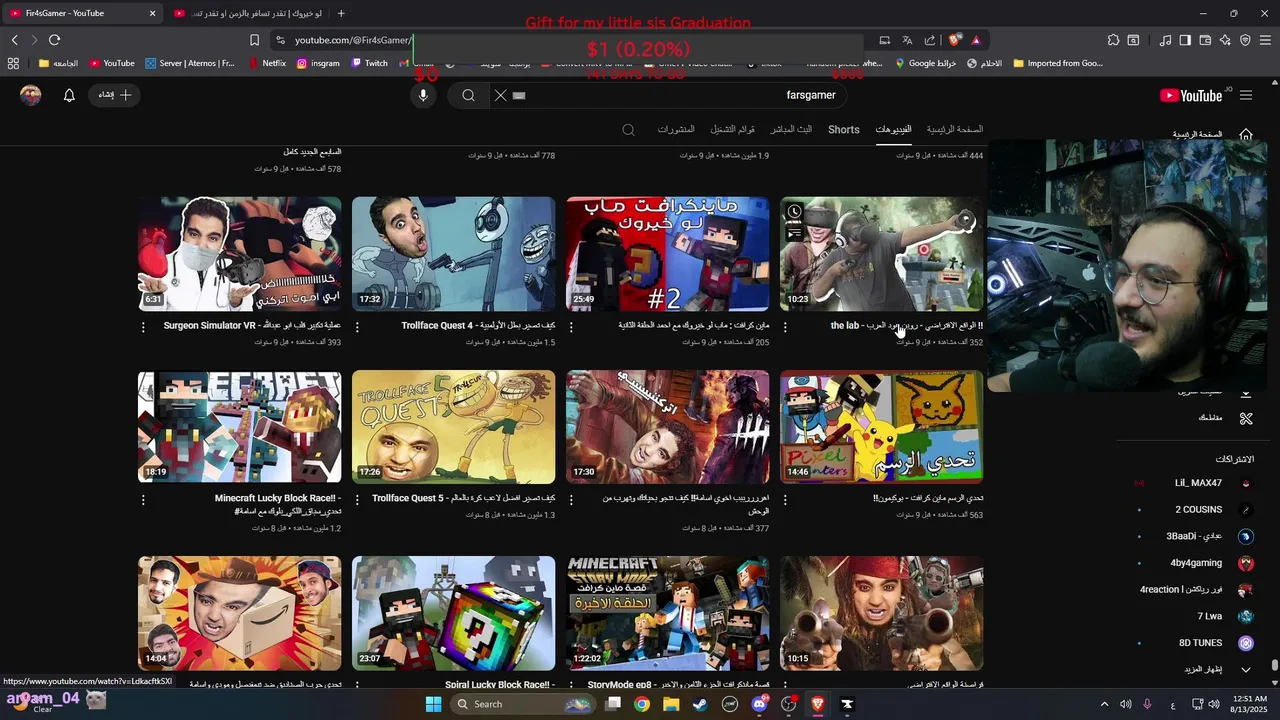The width and height of the screenshot is (1280, 720).
Task: Open the translate page icon in address bar
Action: pos(907,40)
